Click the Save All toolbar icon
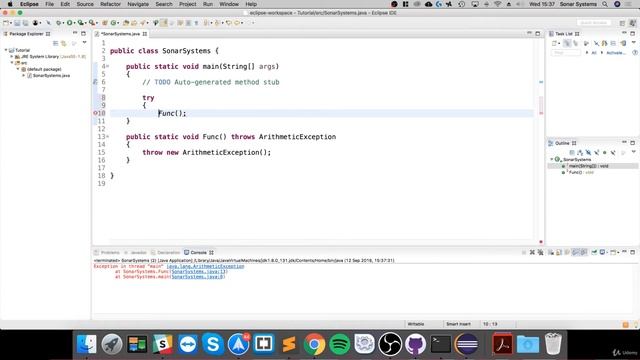Viewport: 640px width, 360px height. tap(25, 23)
